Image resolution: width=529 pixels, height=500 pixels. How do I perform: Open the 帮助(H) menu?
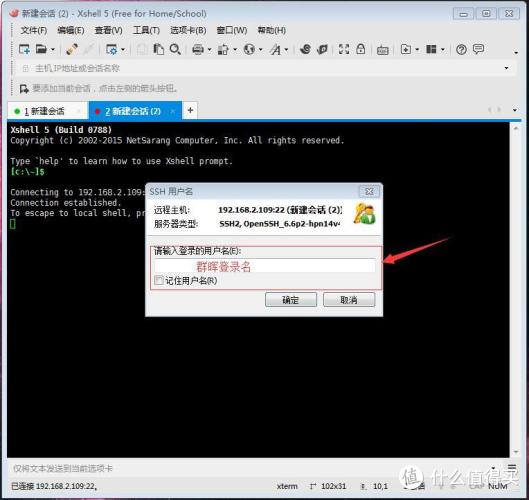point(272,30)
